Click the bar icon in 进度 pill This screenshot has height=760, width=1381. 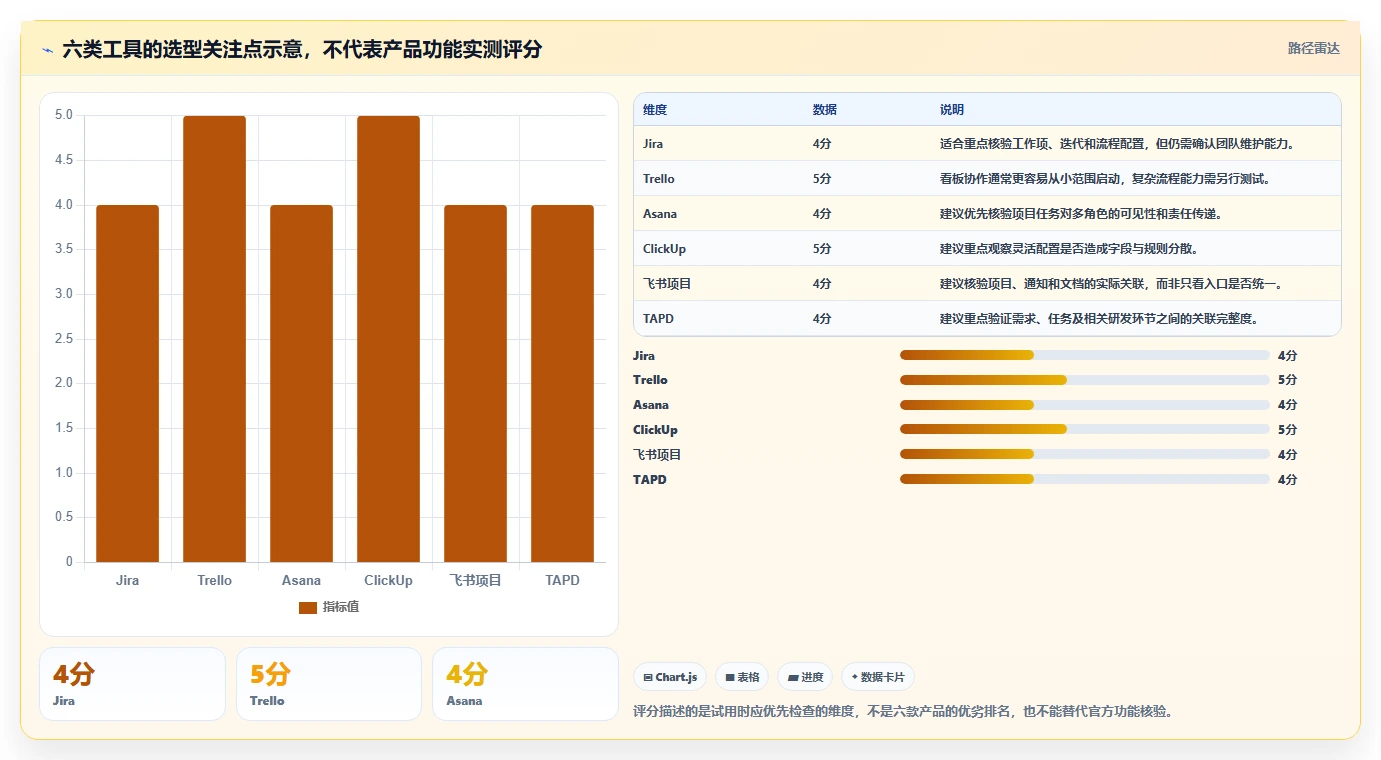click(793, 677)
